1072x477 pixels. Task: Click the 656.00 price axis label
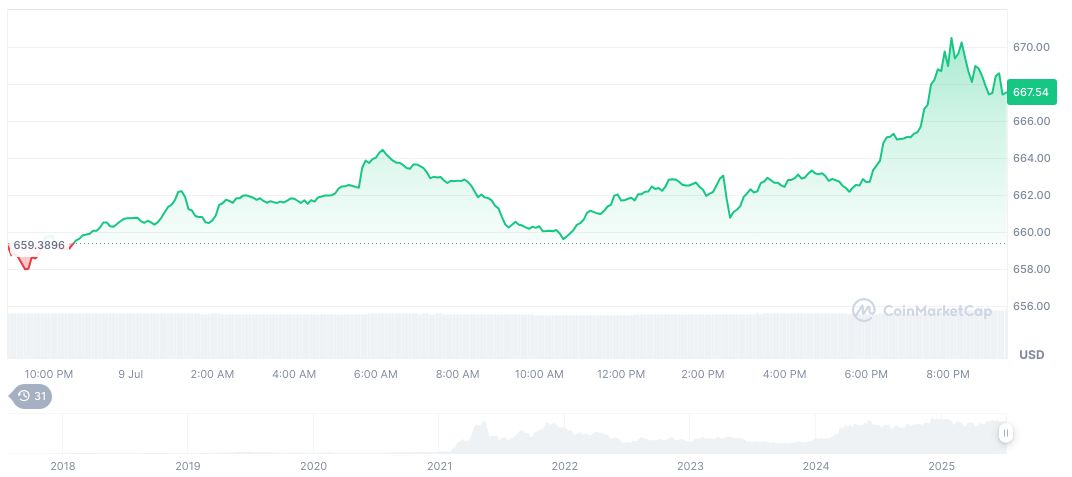click(1030, 306)
